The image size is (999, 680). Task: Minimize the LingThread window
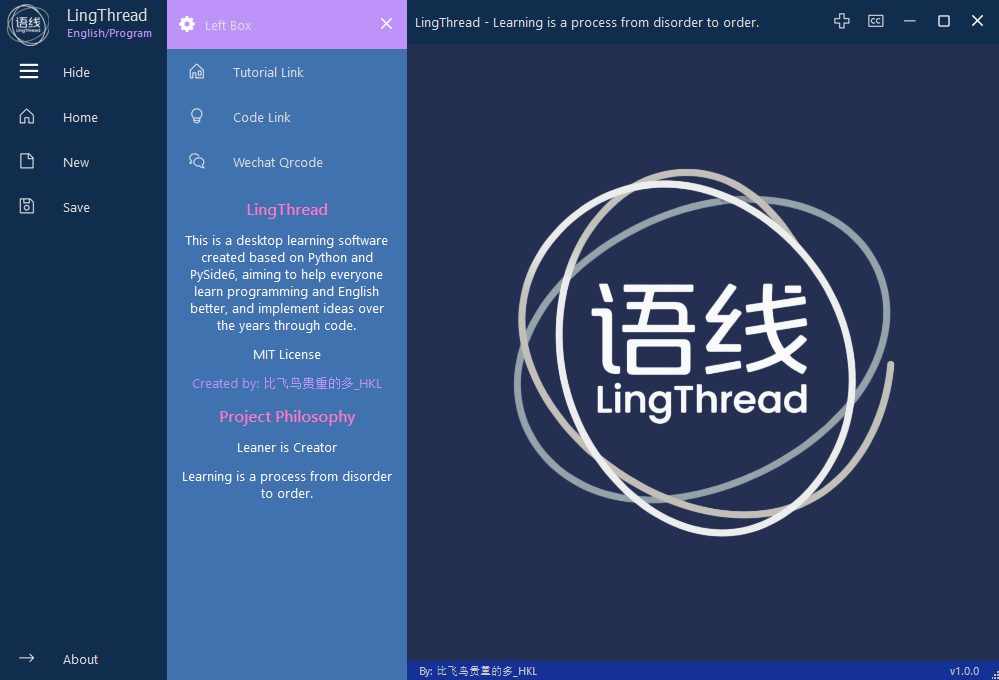[x=910, y=21]
